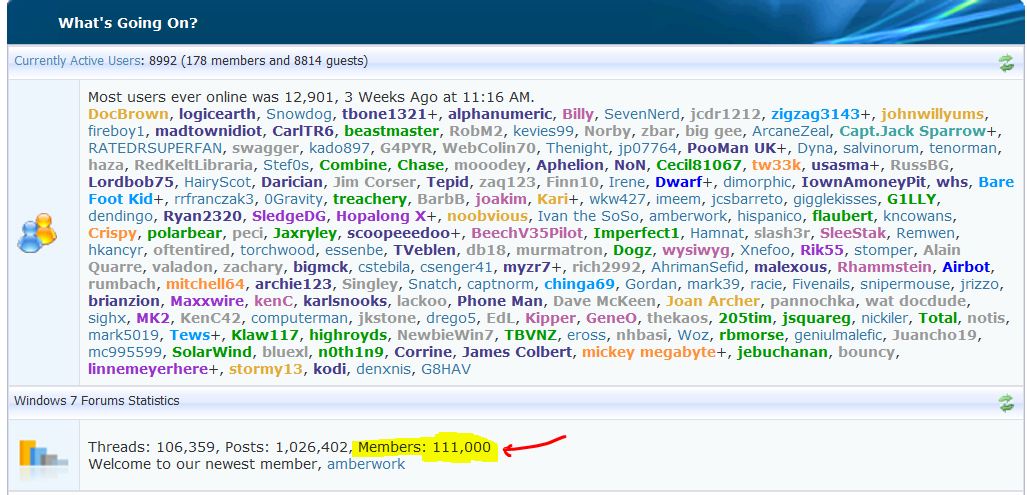Select PooMan UK user link

(x=731, y=148)
